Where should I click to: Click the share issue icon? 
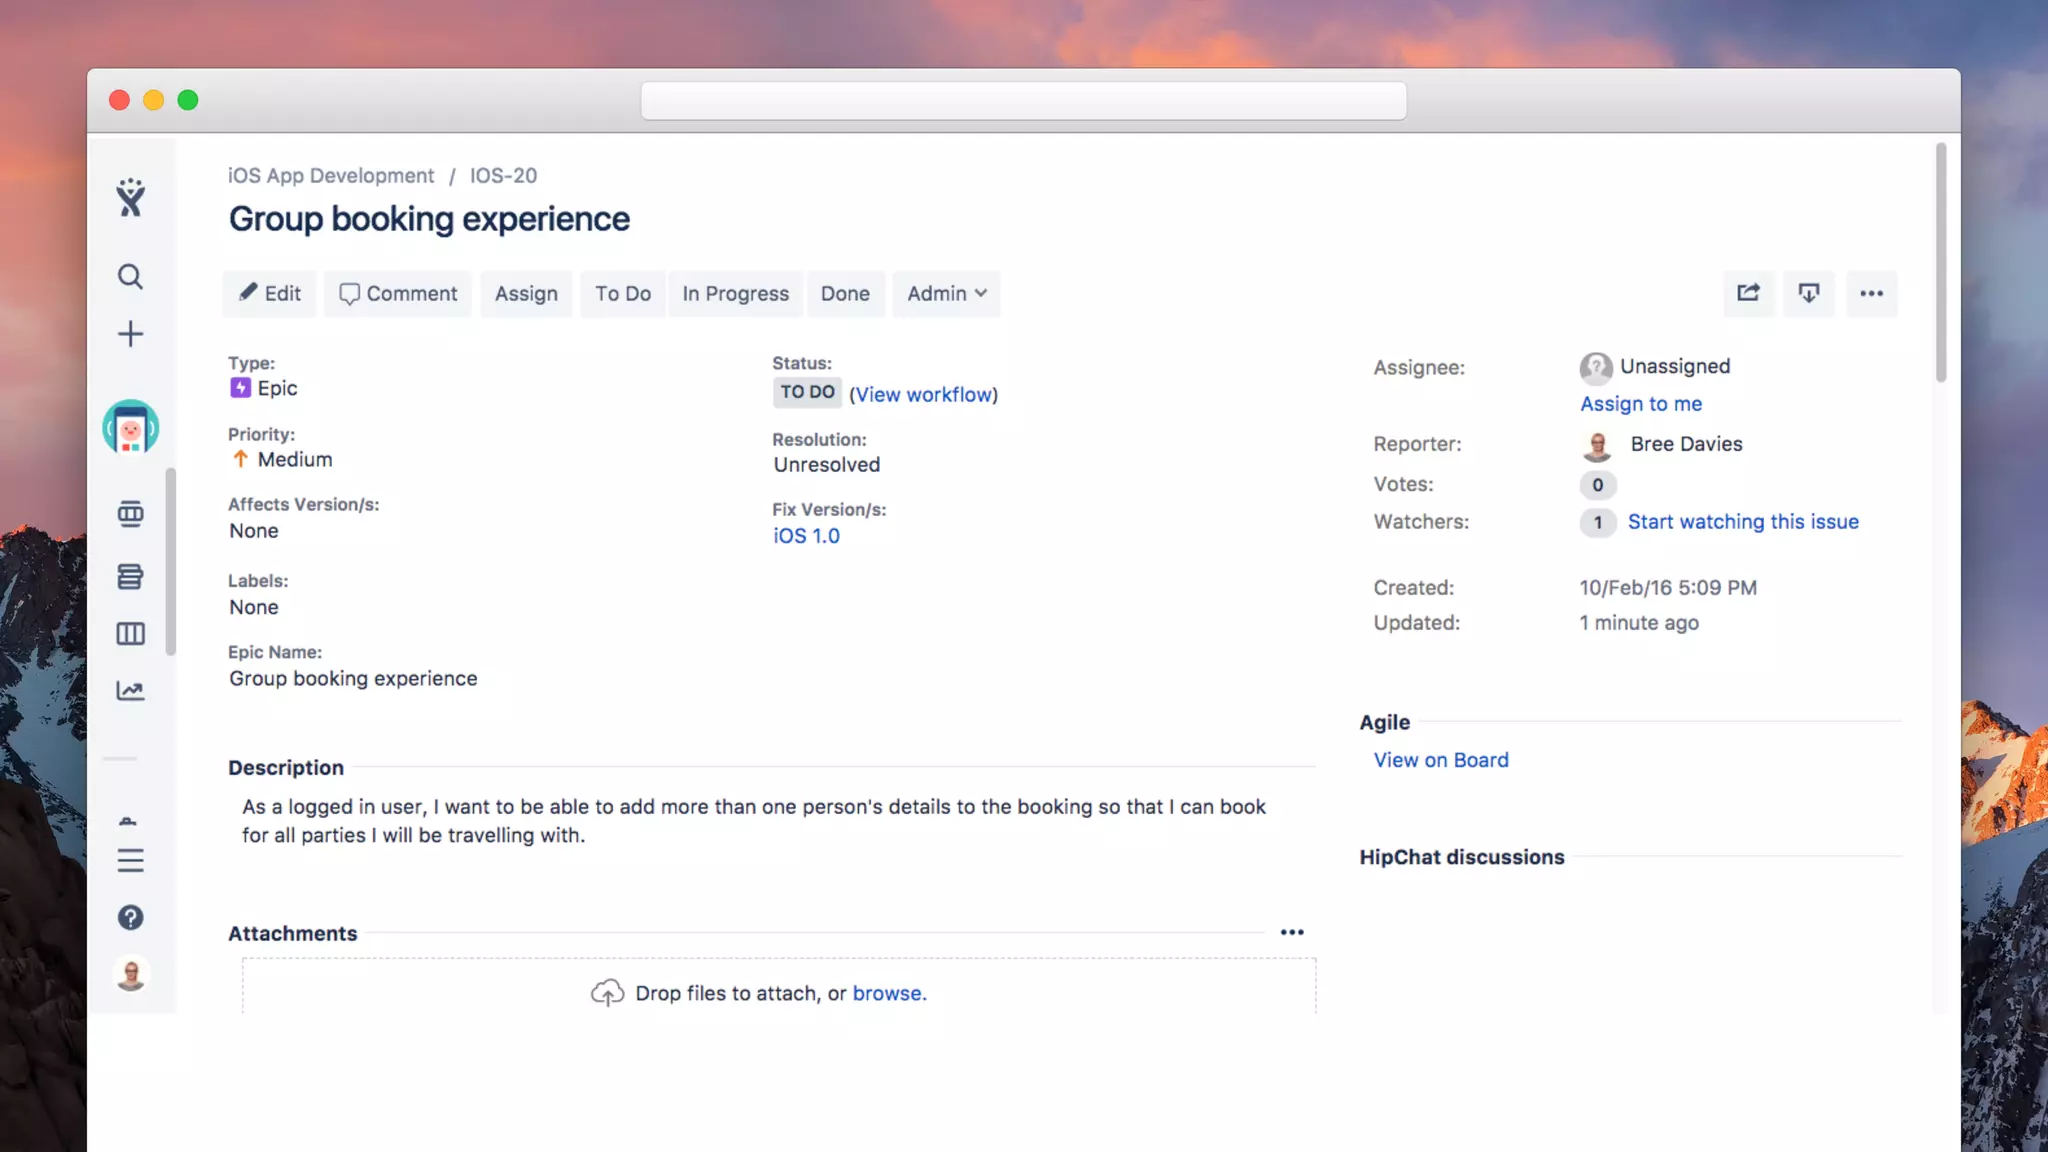1748,293
